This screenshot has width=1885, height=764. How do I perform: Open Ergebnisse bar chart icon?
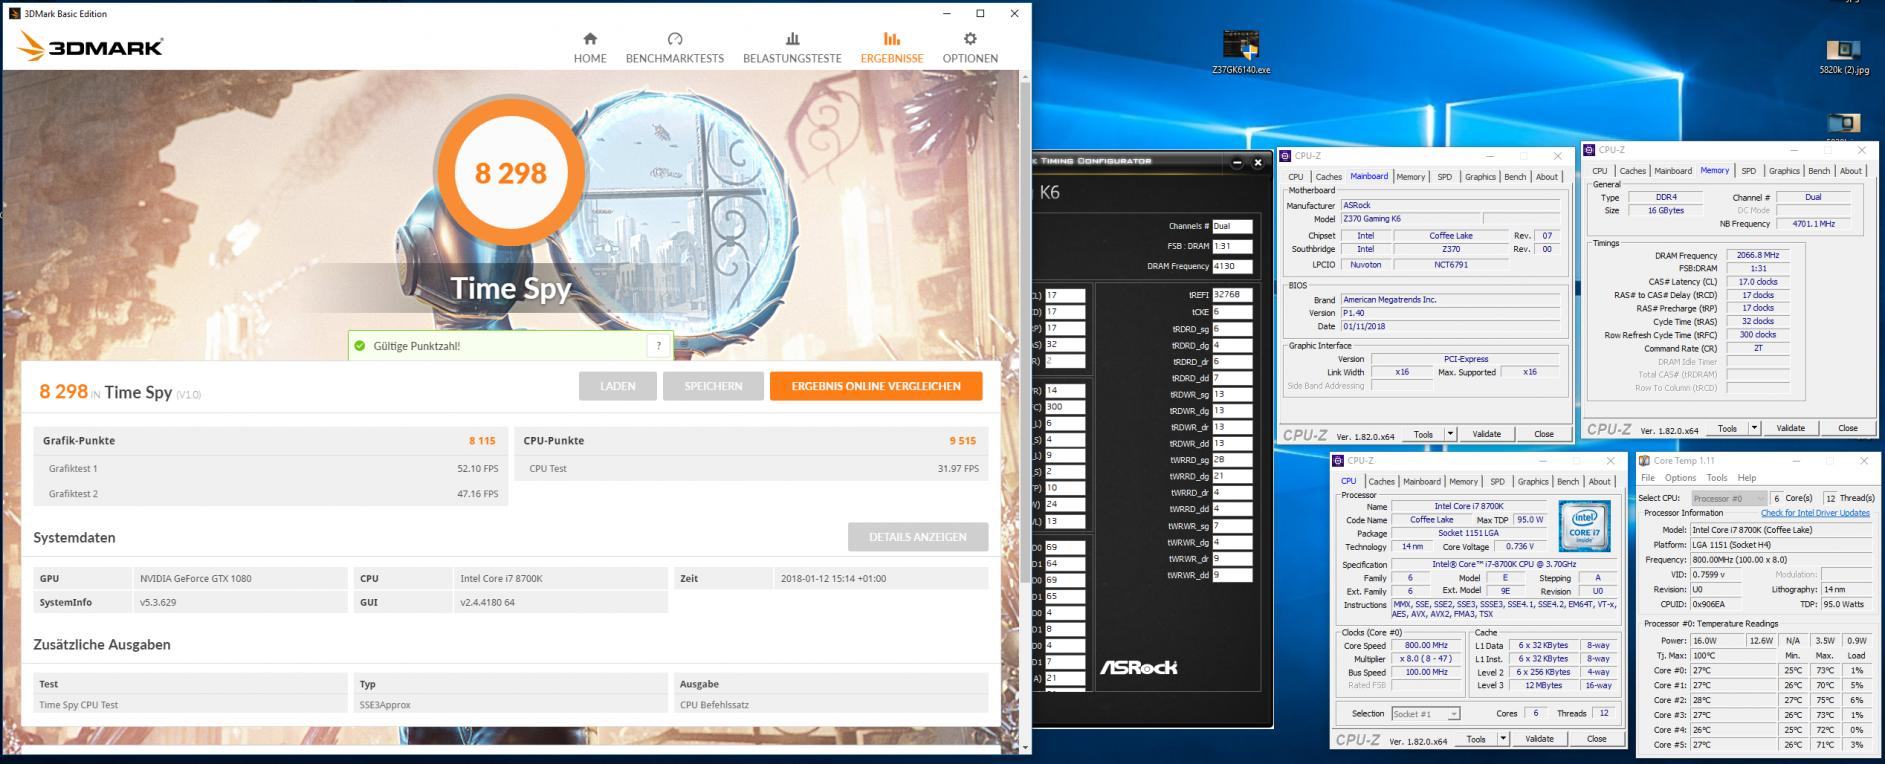click(x=892, y=39)
